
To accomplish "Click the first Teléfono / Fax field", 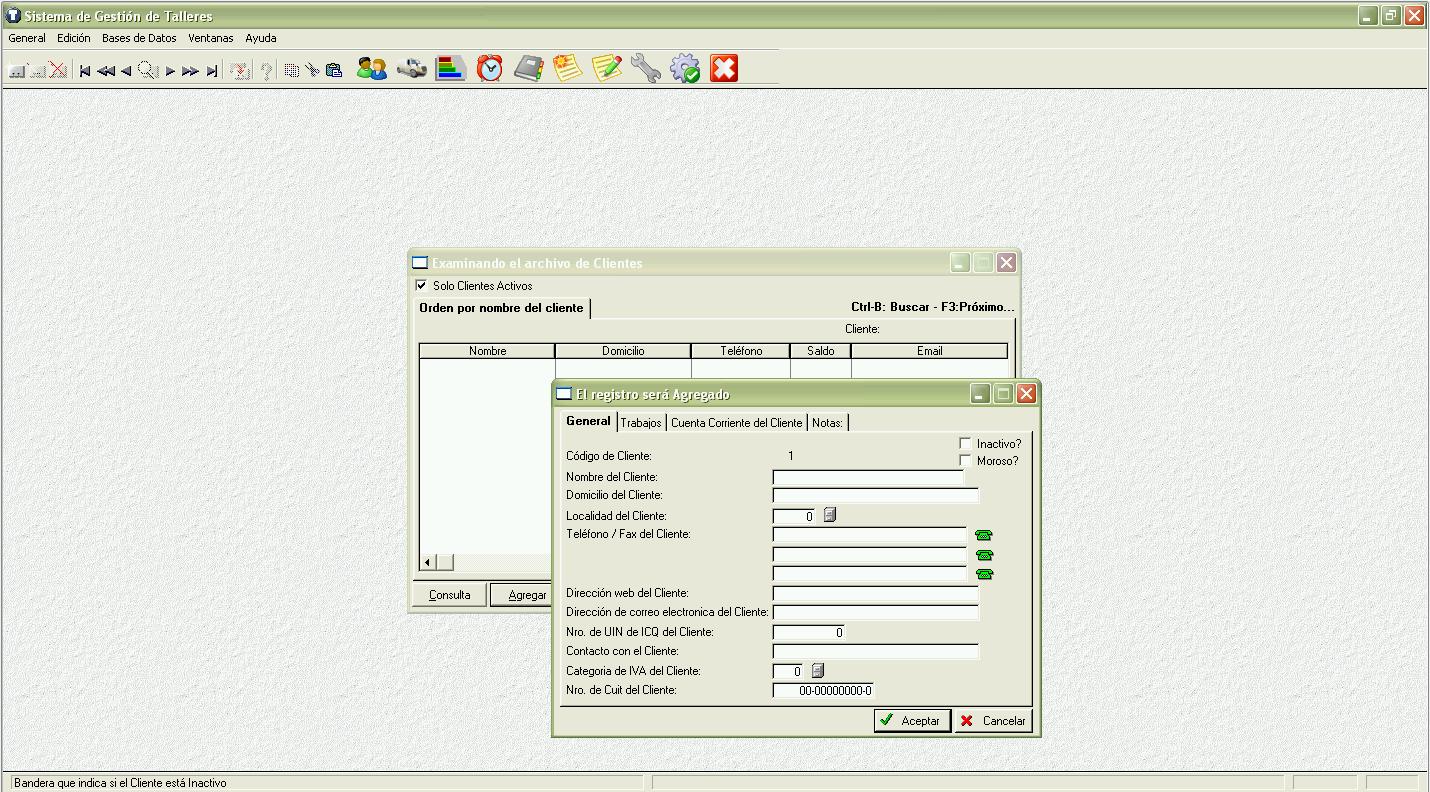I will 870,535.
